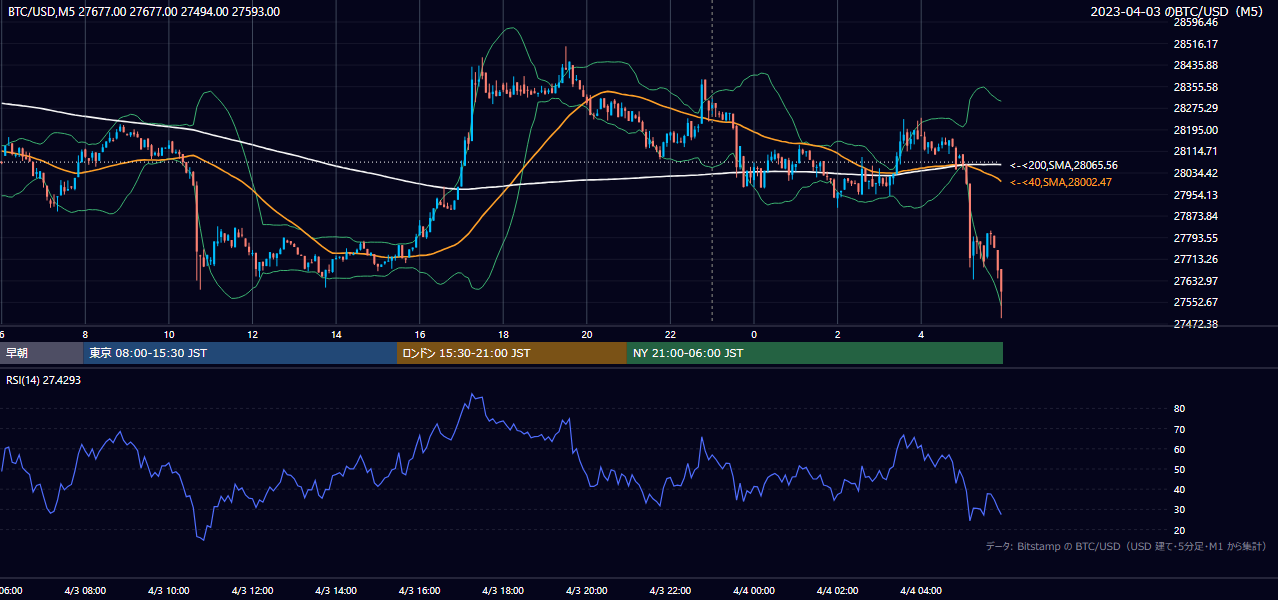The height and width of the screenshot is (600, 1278).
Task: Click the bottom time label 4/4 04:00
Action: [x=921, y=591]
